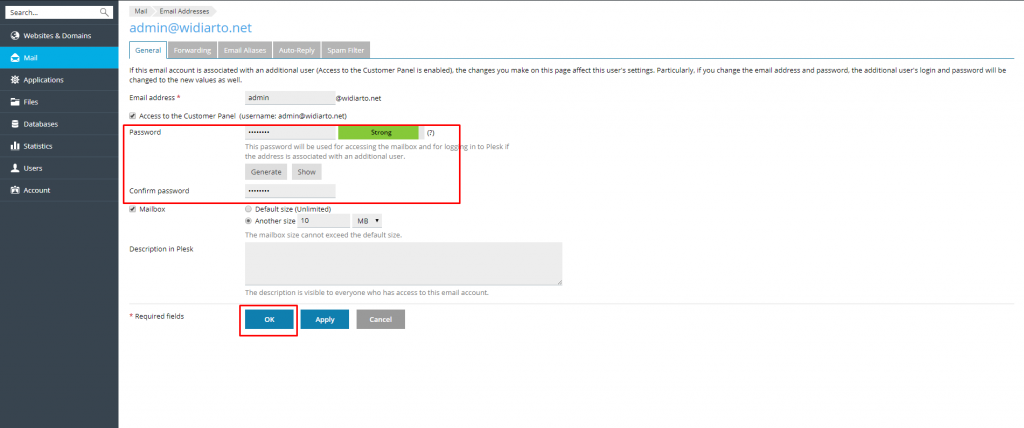Click the Mail envelope icon in sidebar
The image size is (1024, 428).
pos(15,58)
